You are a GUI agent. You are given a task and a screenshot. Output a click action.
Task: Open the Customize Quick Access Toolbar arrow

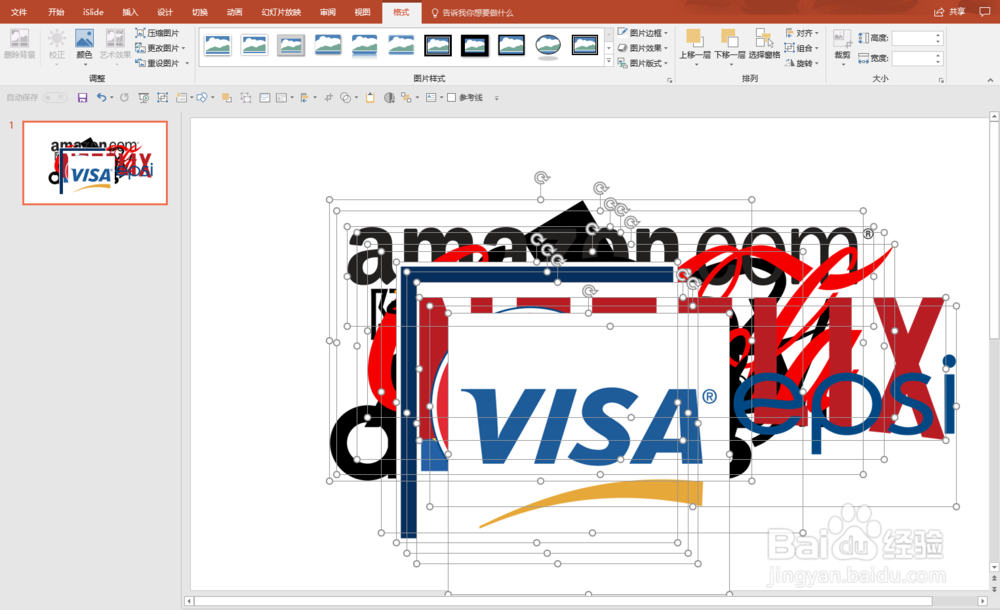coord(497,98)
